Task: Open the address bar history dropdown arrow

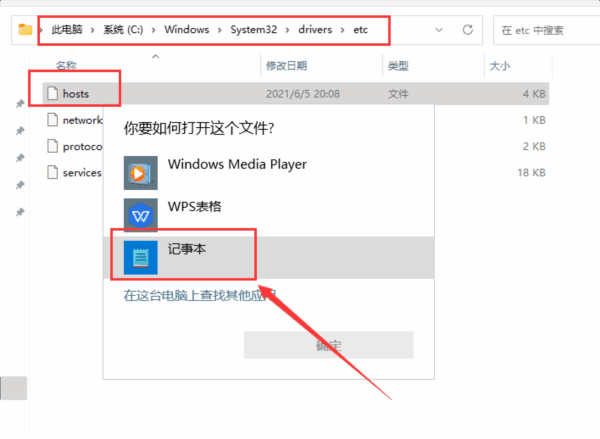Action: [437, 30]
